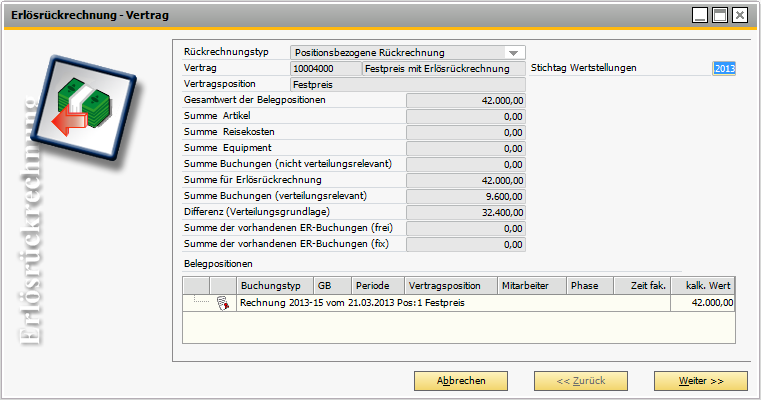Click the Mitarbeiter column header
The width and height of the screenshot is (761, 400).
(532, 286)
